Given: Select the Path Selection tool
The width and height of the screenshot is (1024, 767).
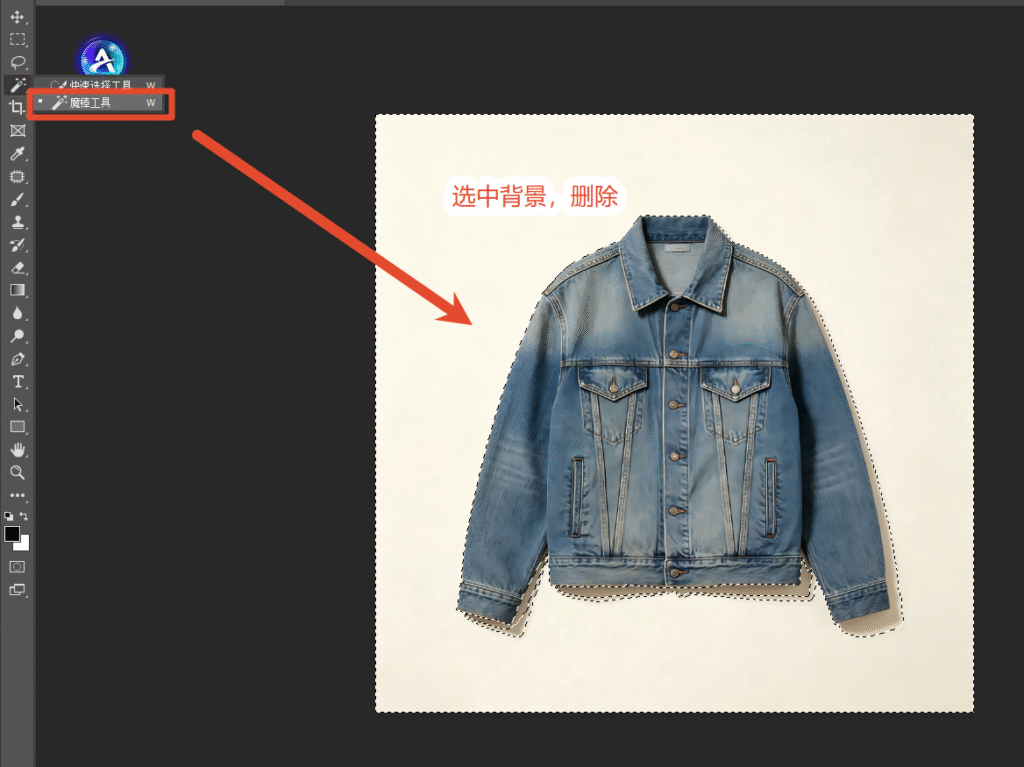Looking at the screenshot, I should pos(18,404).
